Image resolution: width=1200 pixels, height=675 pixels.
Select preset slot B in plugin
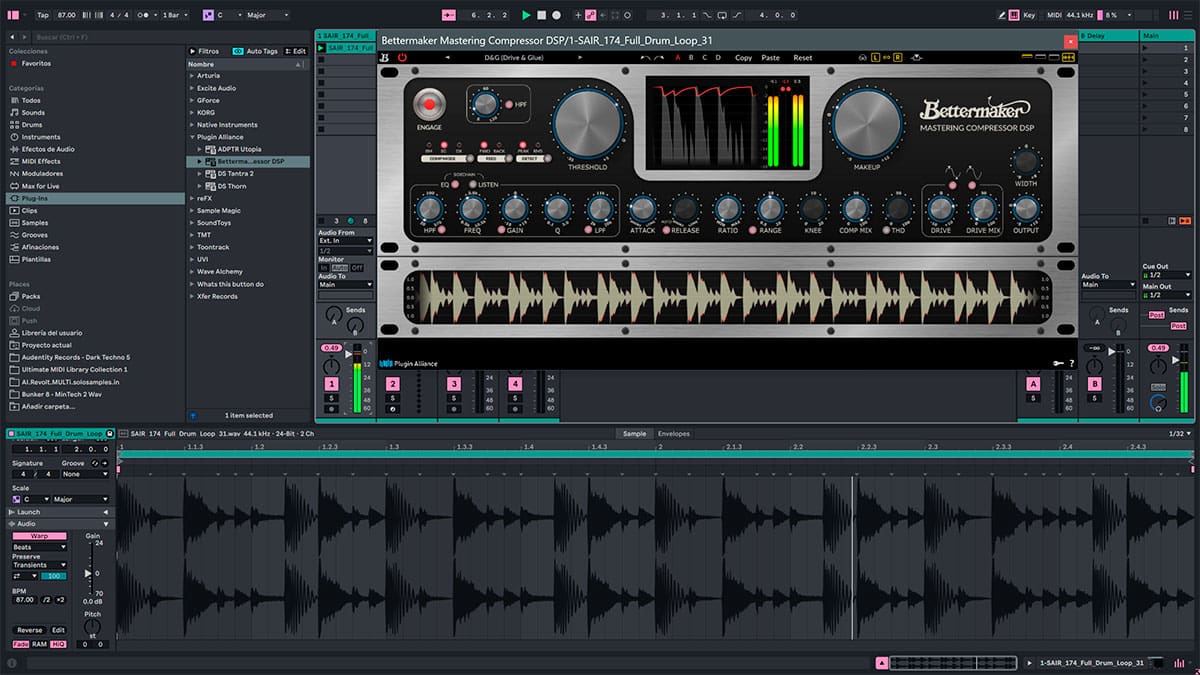(691, 57)
